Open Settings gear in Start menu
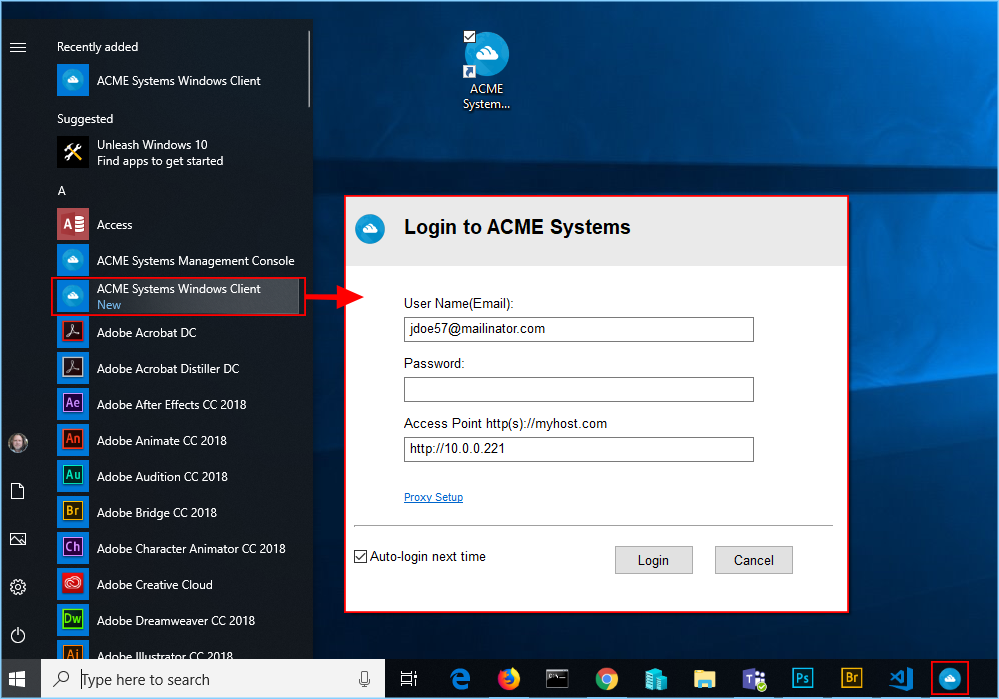 (x=18, y=587)
